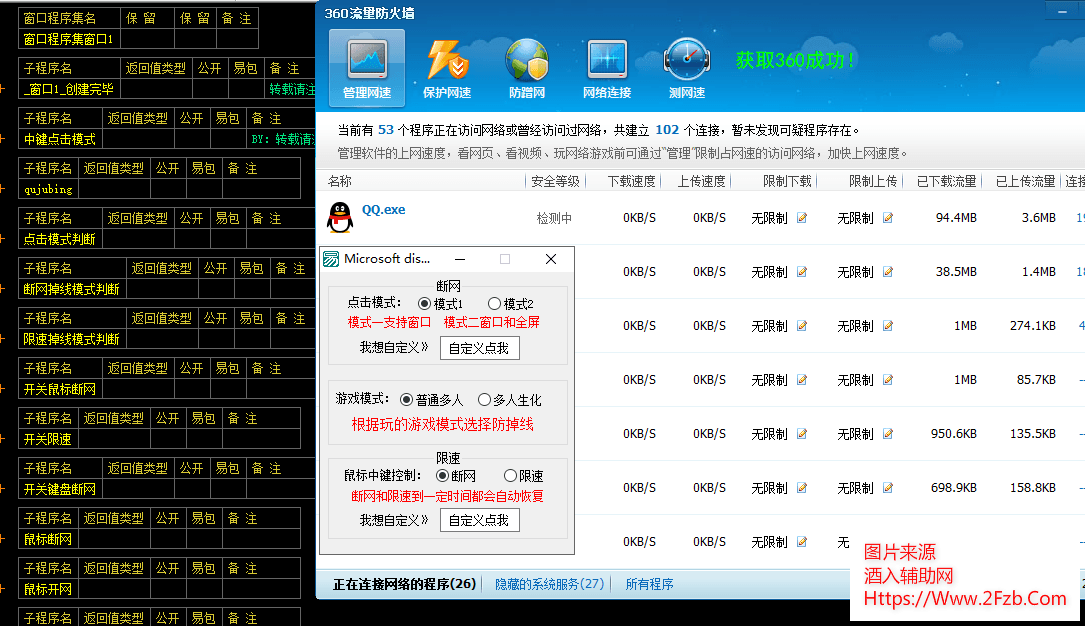
Task: Expand the 开关鼠标断网 subroutine plus marker
Action: point(3,389)
